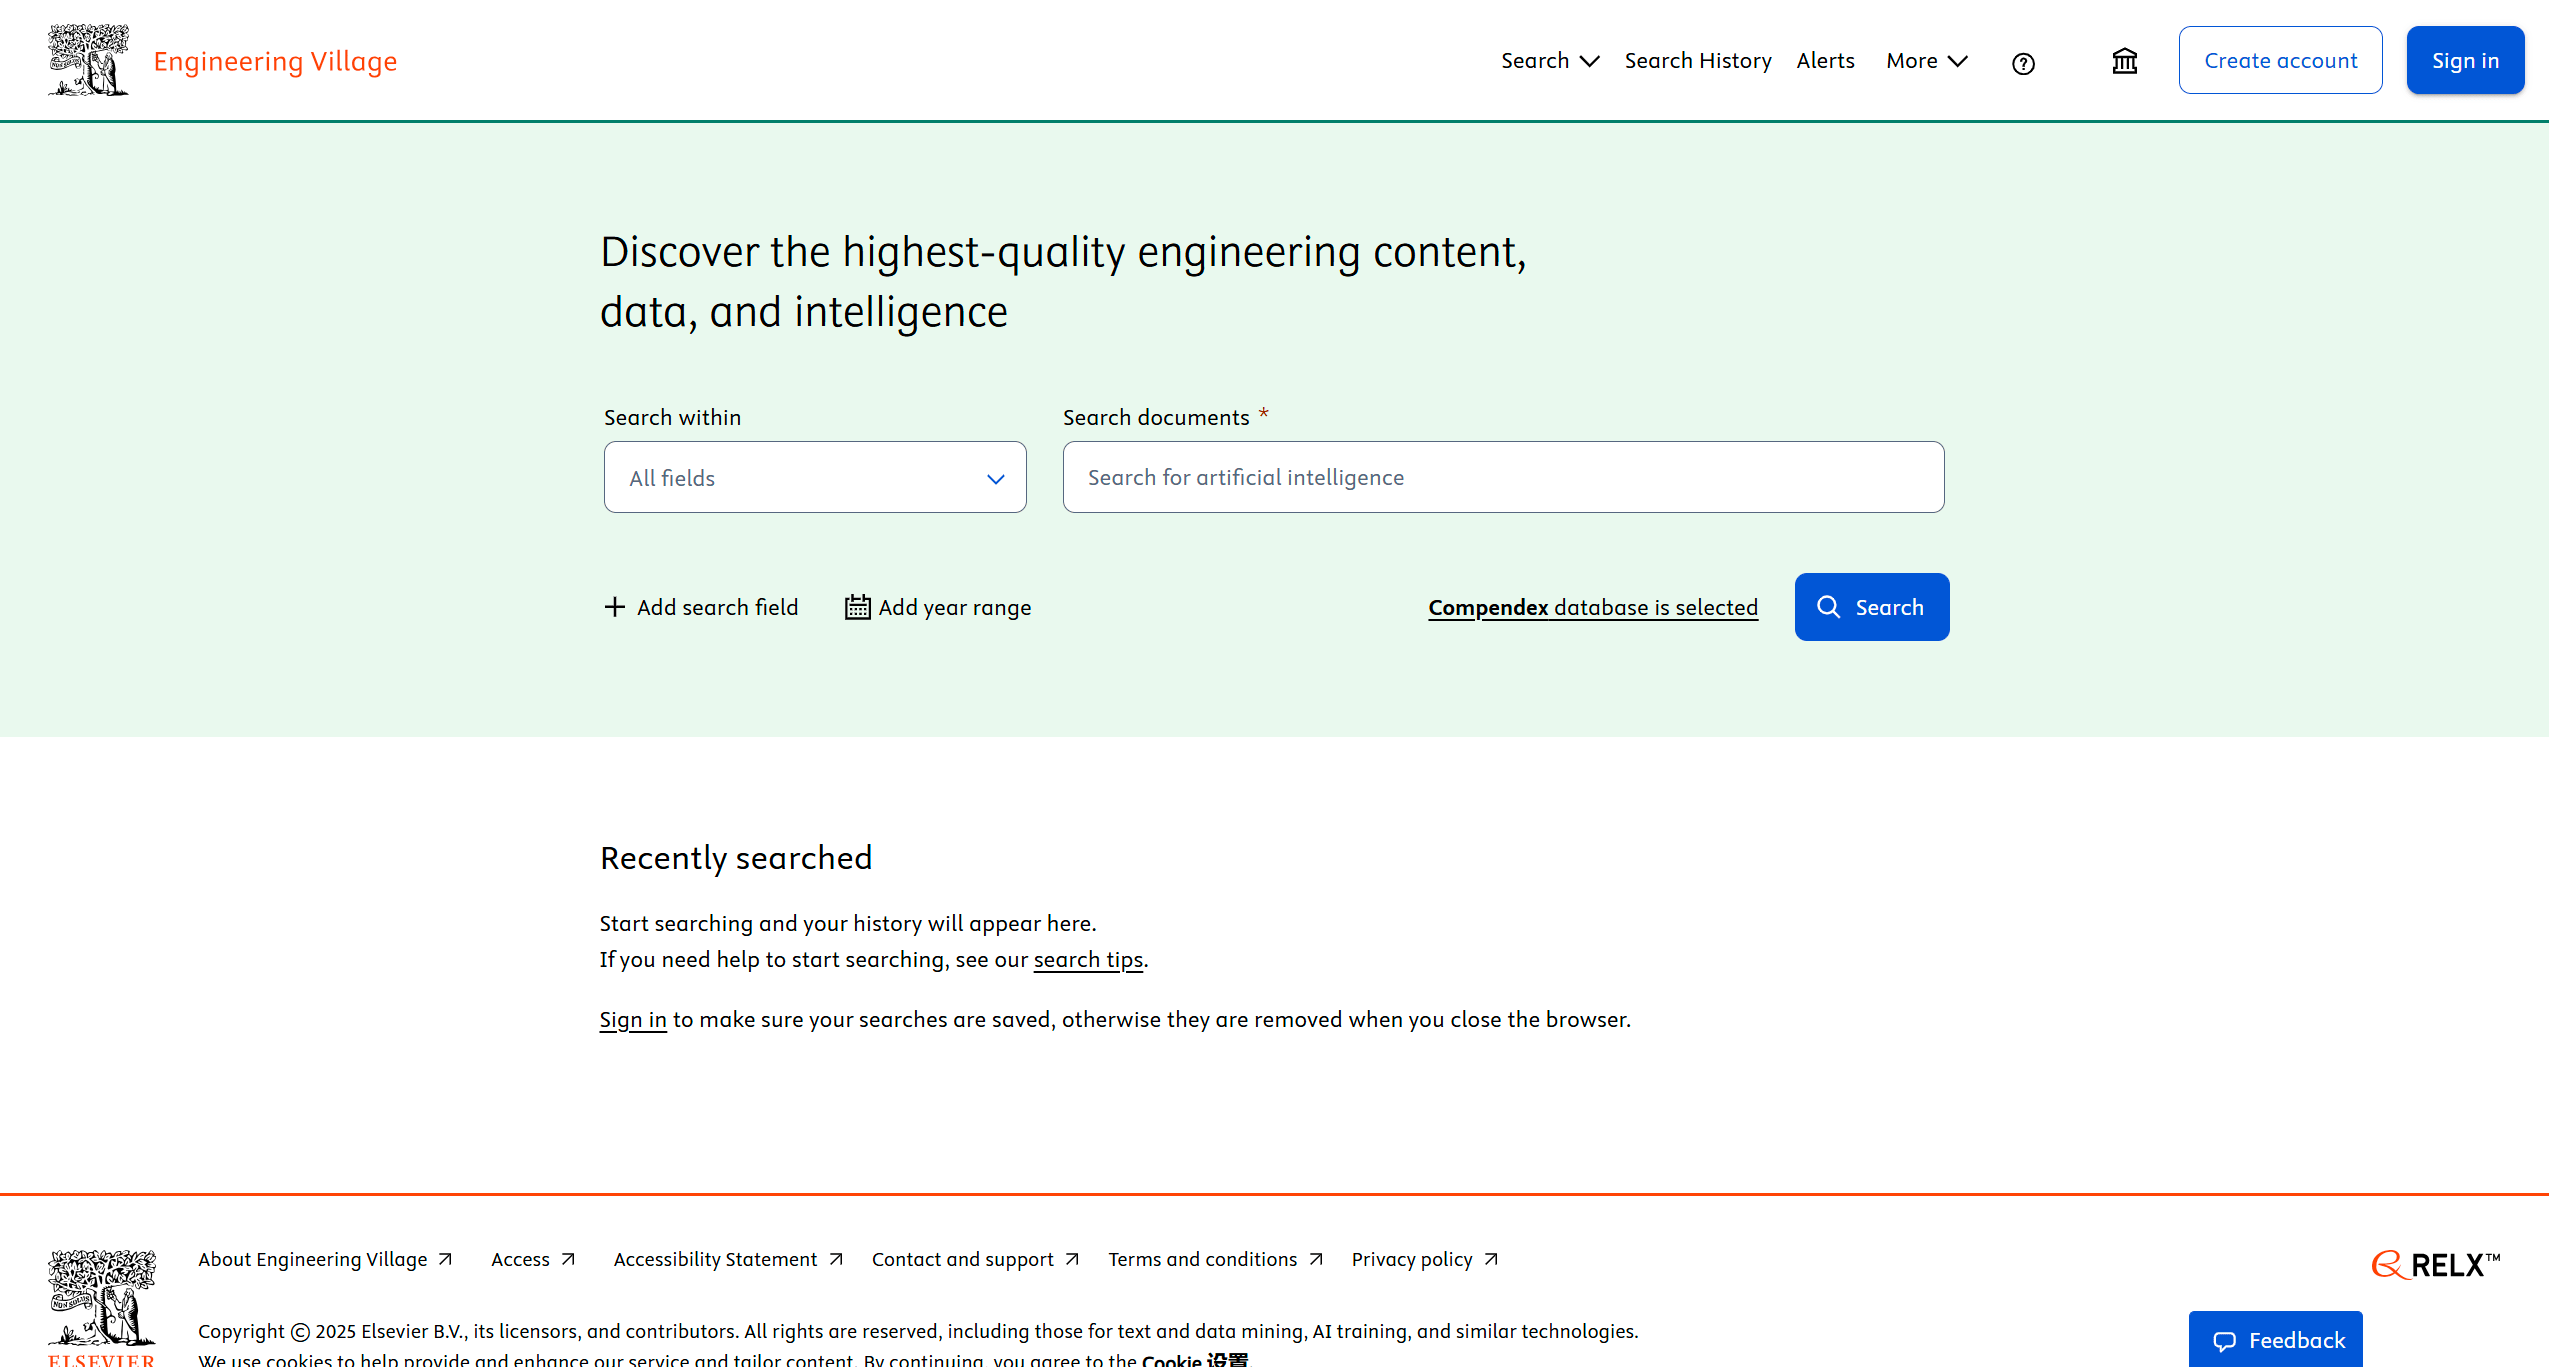Image resolution: width=2549 pixels, height=1367 pixels.
Task: Expand the More menu in header
Action: click(1926, 61)
